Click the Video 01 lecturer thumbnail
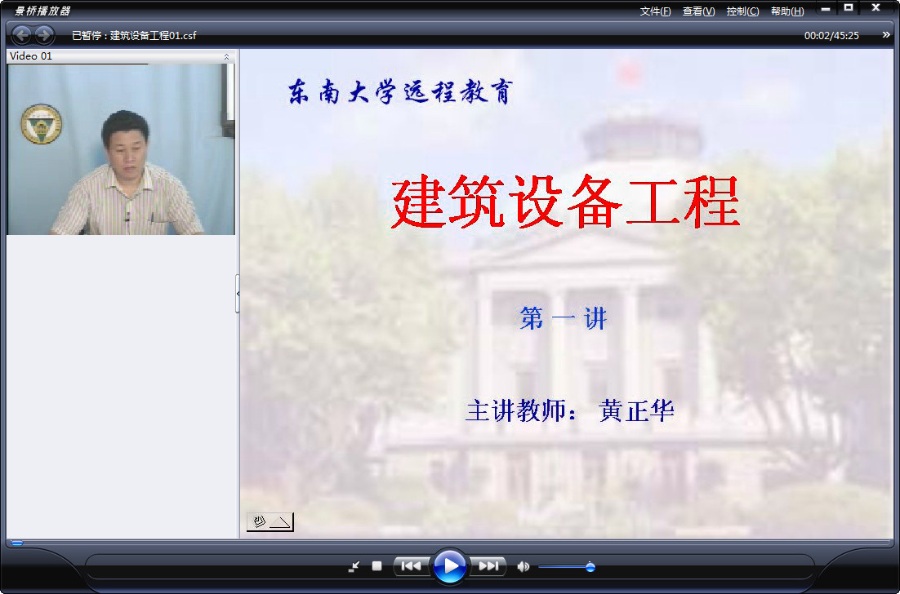 pos(121,149)
